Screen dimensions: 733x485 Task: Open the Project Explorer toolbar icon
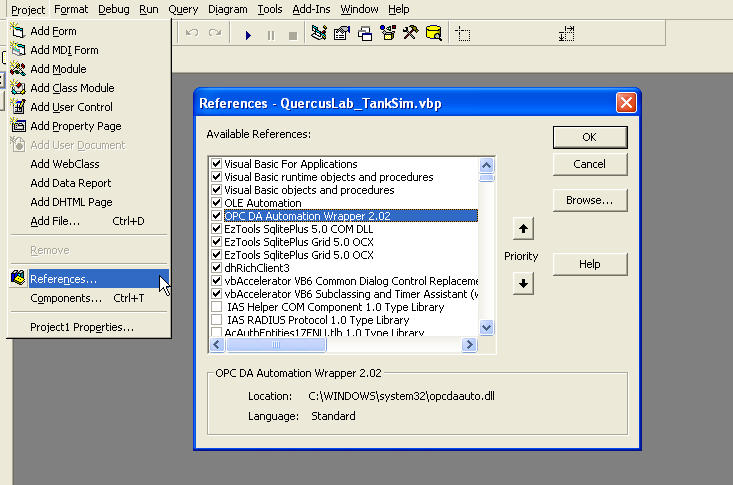tap(319, 34)
